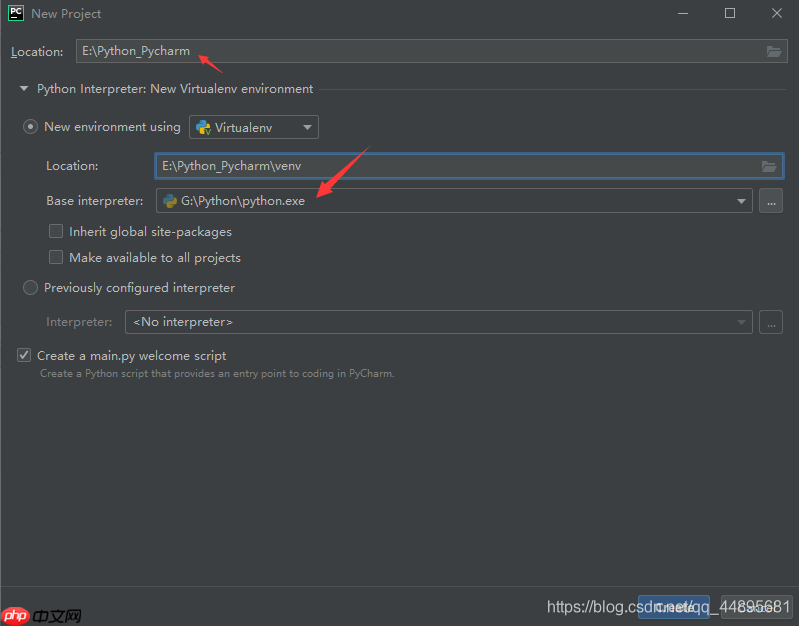Click the Virtualenv Python icon in dropdown
Viewport: 799px width, 626px height.
coord(203,127)
